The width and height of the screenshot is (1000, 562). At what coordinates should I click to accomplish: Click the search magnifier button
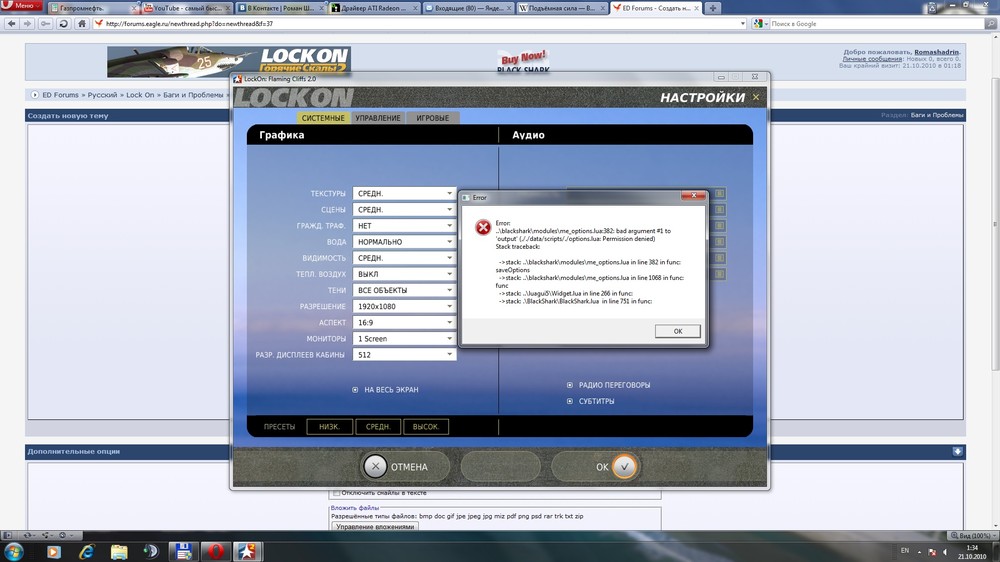tap(991, 24)
